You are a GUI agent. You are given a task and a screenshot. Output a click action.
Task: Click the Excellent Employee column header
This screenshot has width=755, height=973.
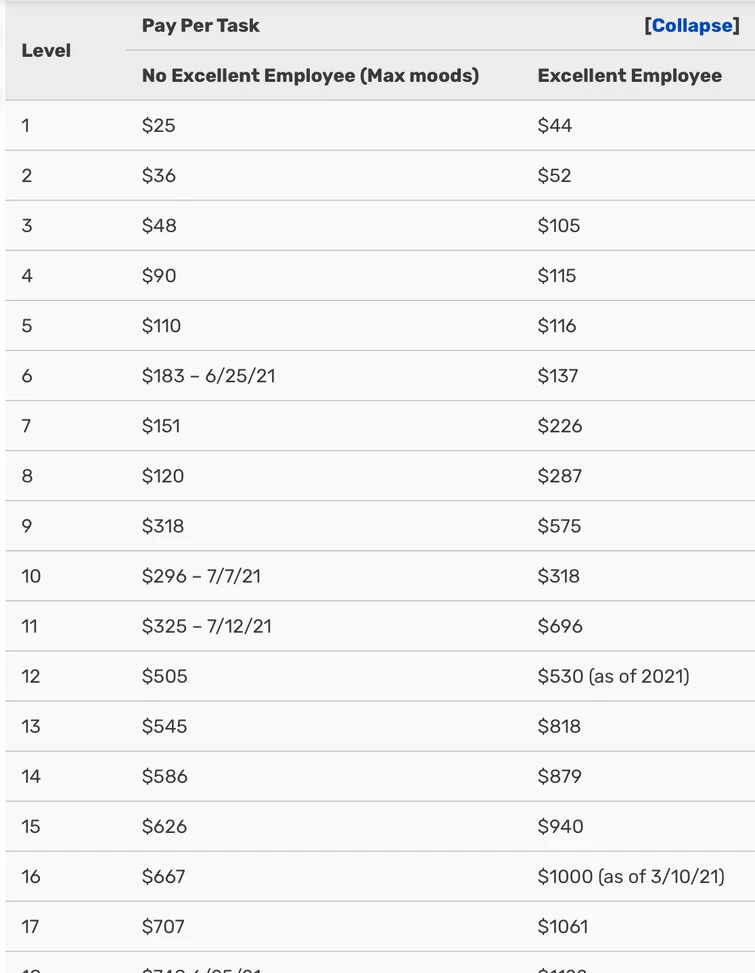pyautogui.click(x=629, y=76)
